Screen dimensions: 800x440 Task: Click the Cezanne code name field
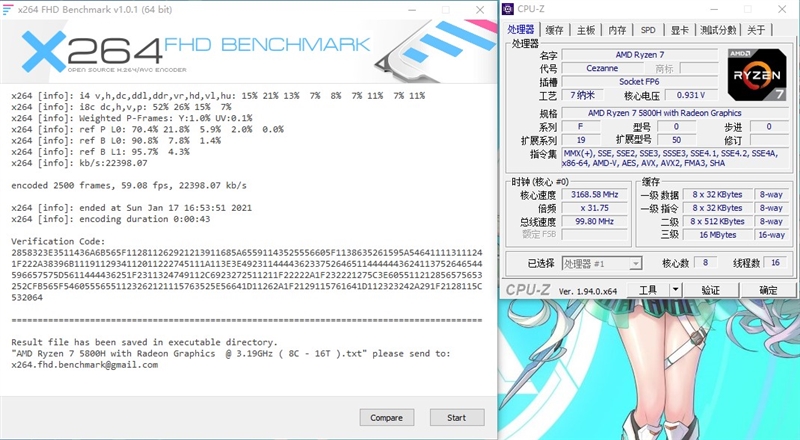pos(602,68)
